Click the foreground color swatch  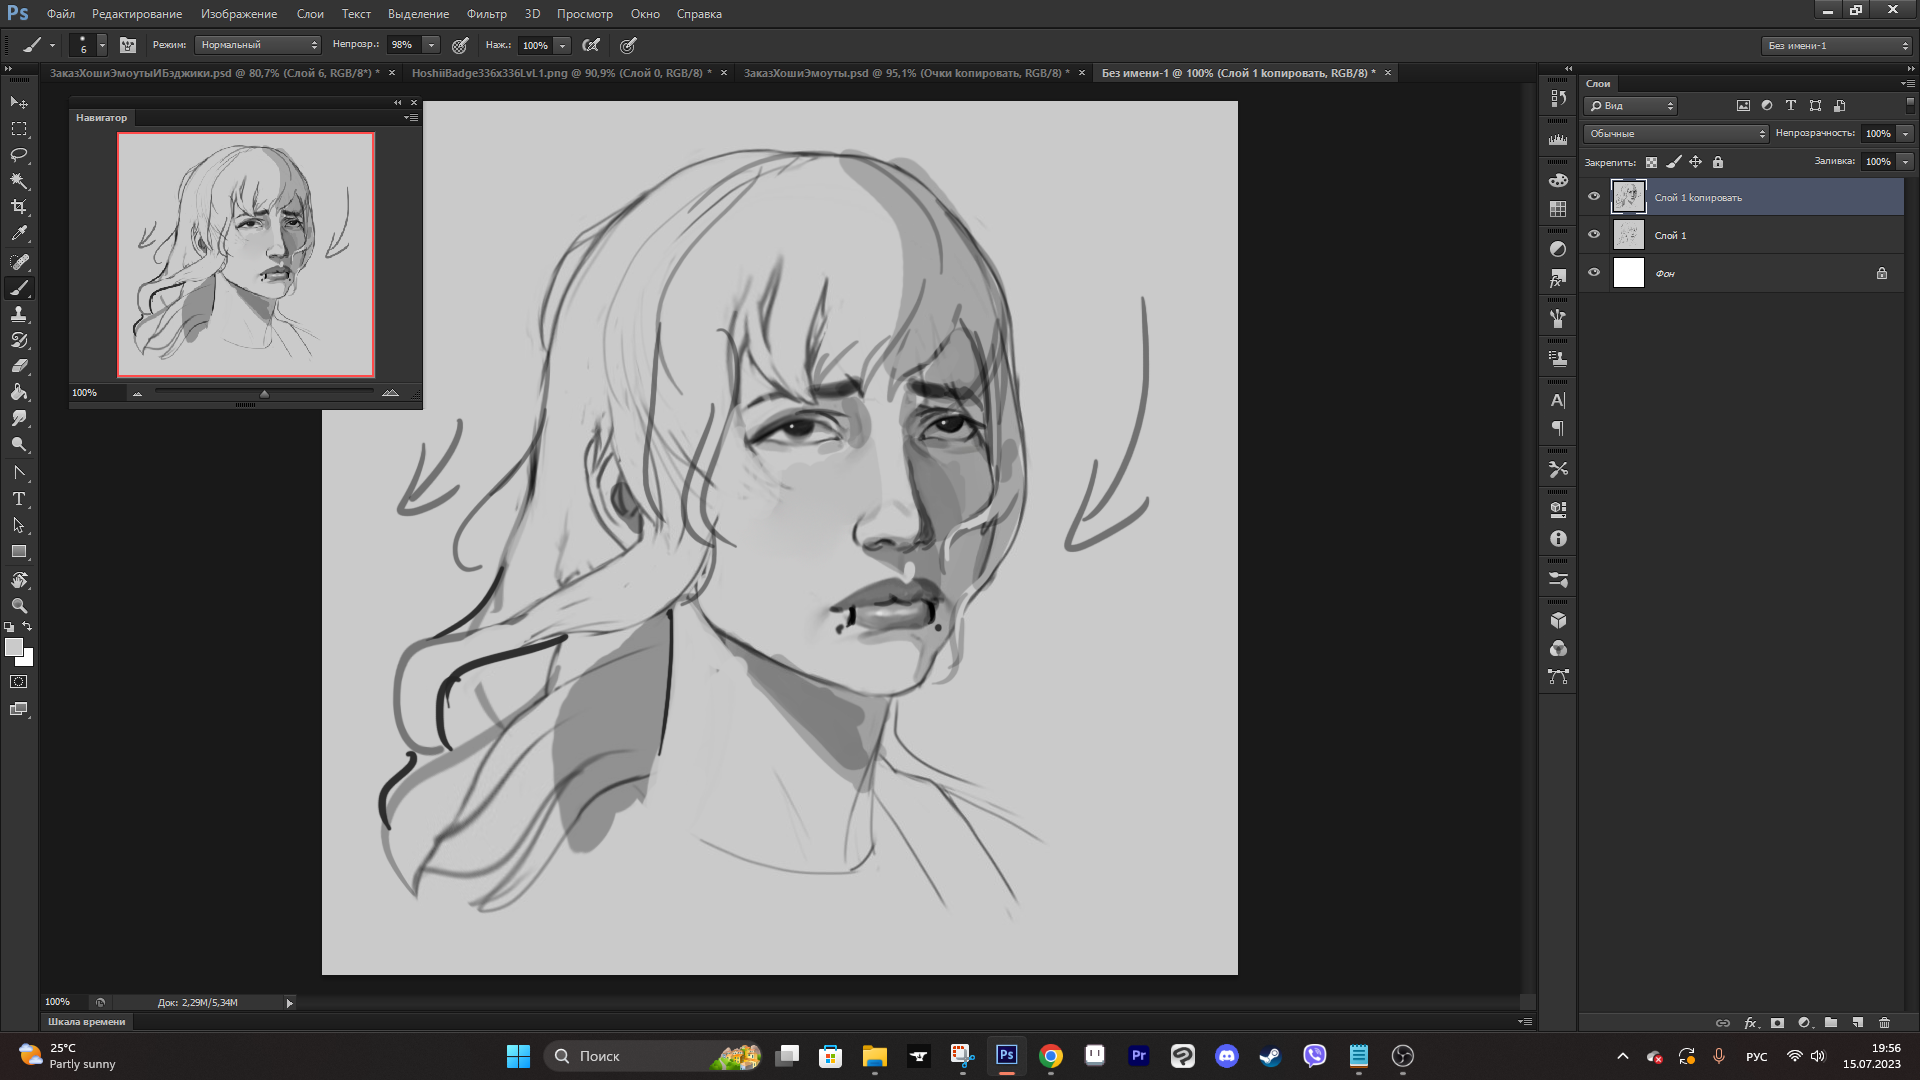click(x=13, y=647)
